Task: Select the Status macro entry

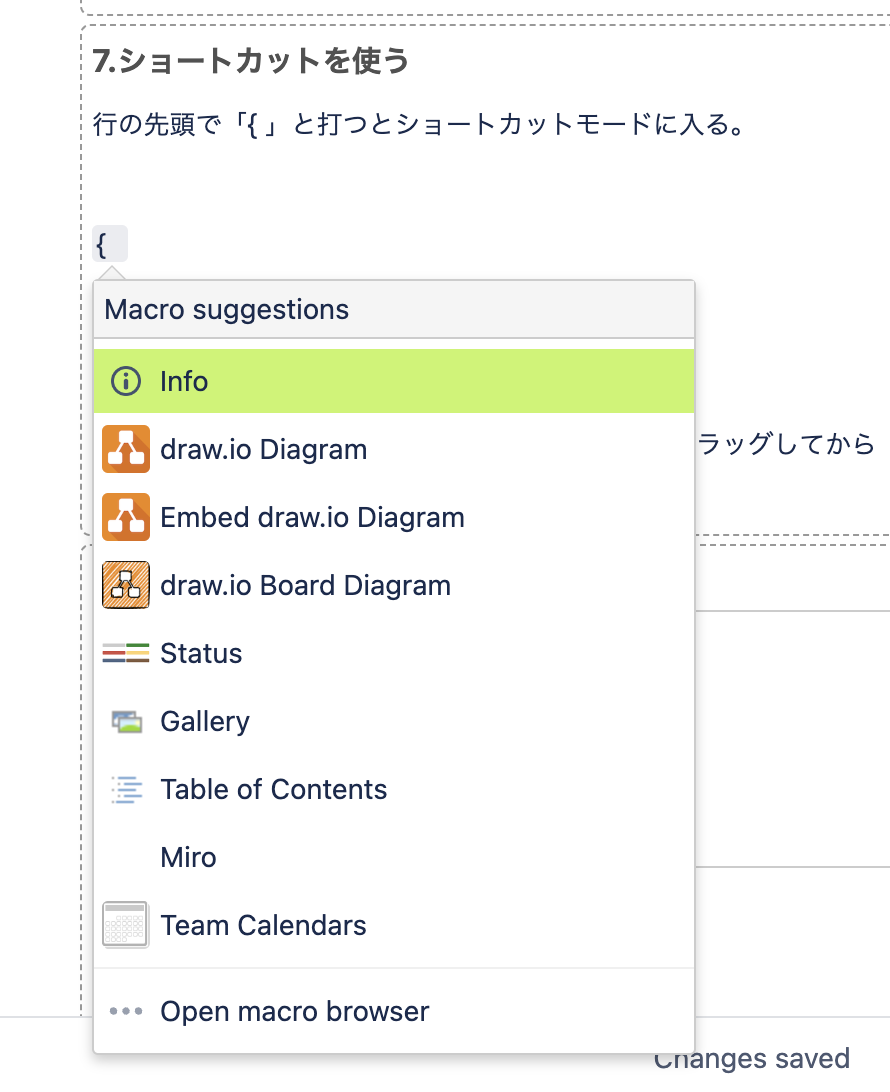Action: pos(394,653)
